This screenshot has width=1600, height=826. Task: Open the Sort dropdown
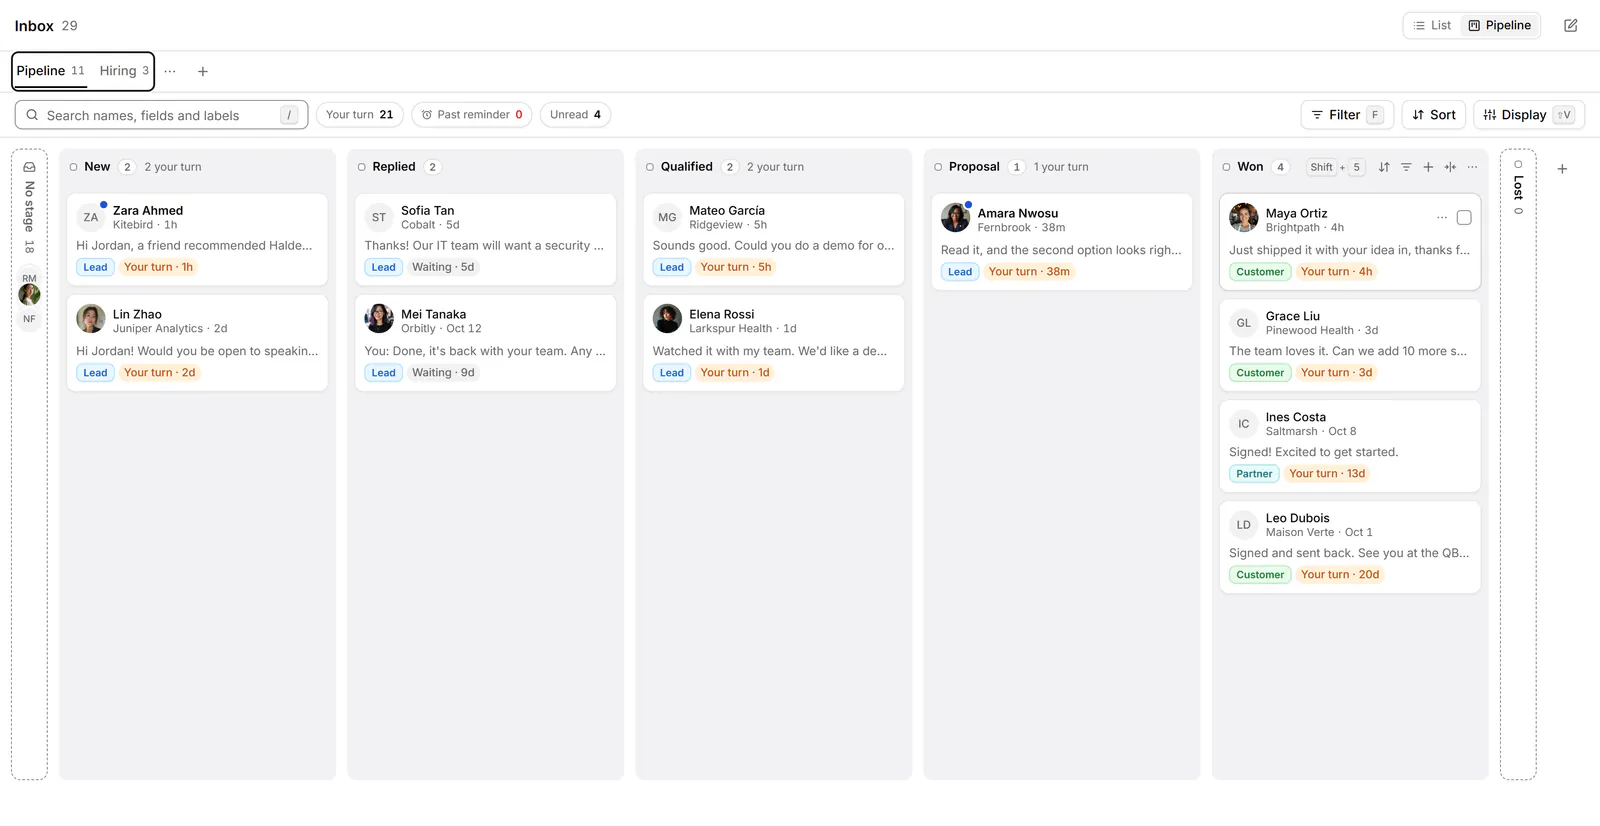tap(1434, 115)
